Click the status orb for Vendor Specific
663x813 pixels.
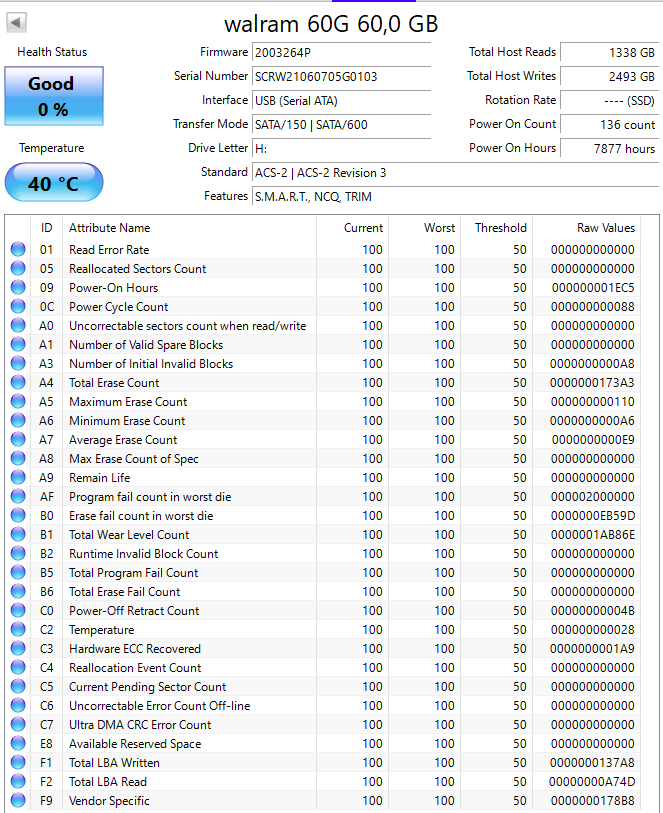tap(18, 801)
